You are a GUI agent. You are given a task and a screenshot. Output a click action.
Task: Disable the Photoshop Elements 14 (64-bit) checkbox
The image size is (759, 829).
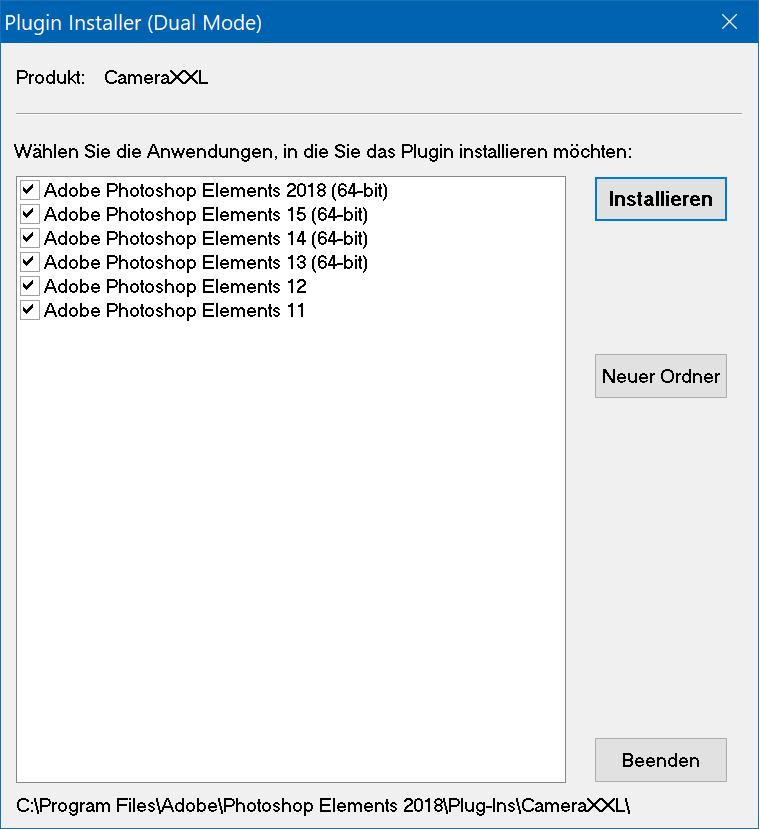coord(29,238)
